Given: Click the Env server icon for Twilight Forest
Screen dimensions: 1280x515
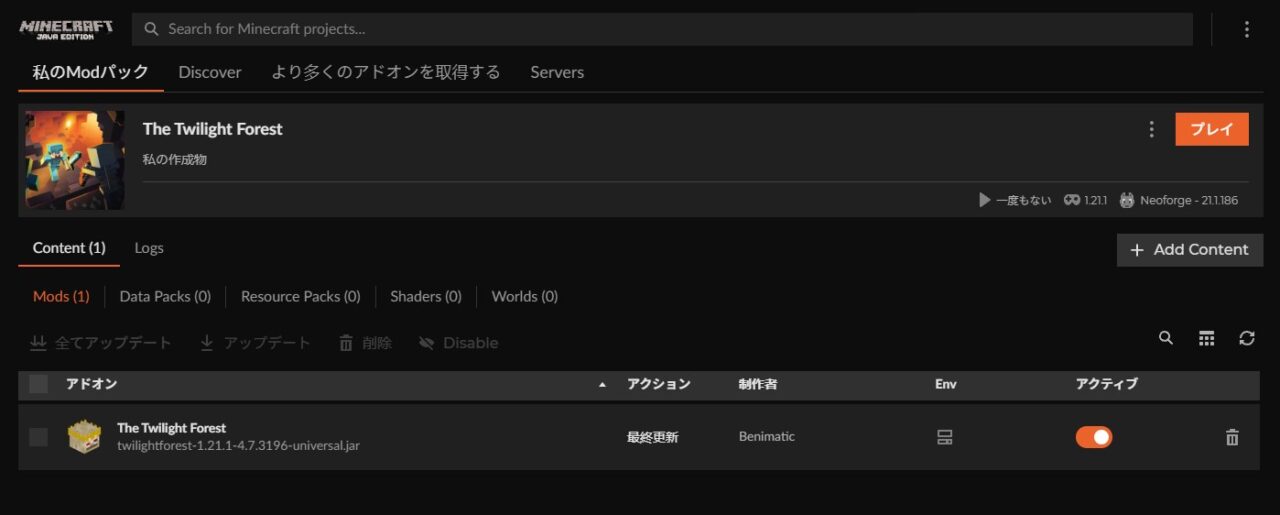Looking at the screenshot, I should (x=944, y=437).
